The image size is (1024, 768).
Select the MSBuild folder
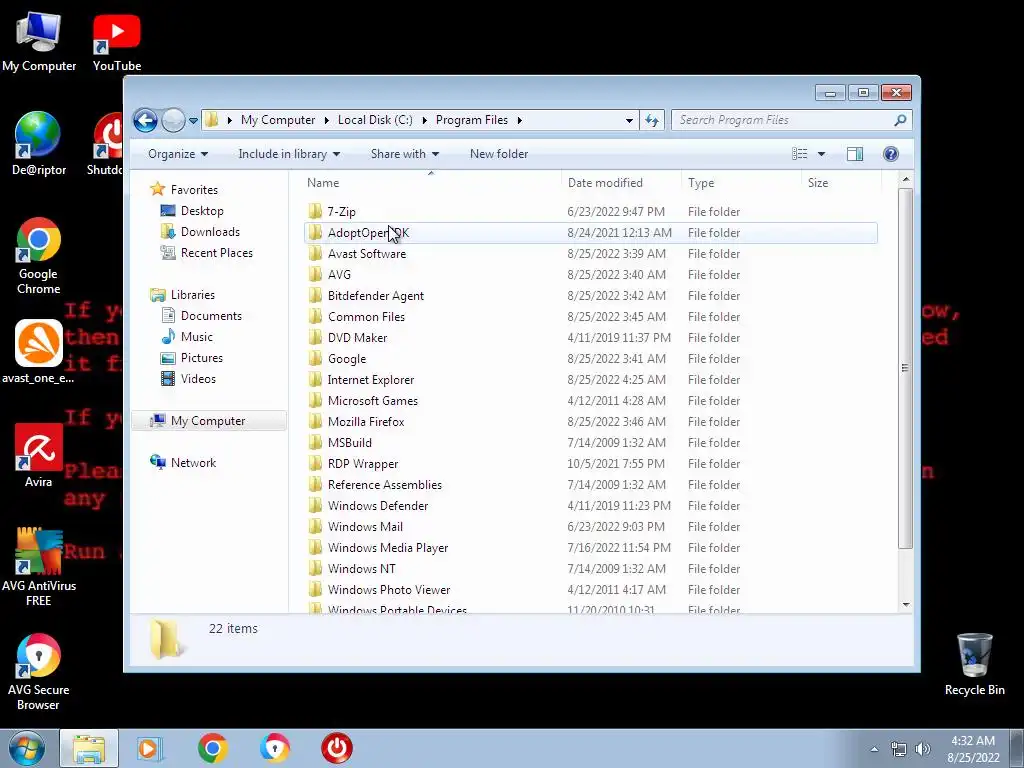click(349, 443)
